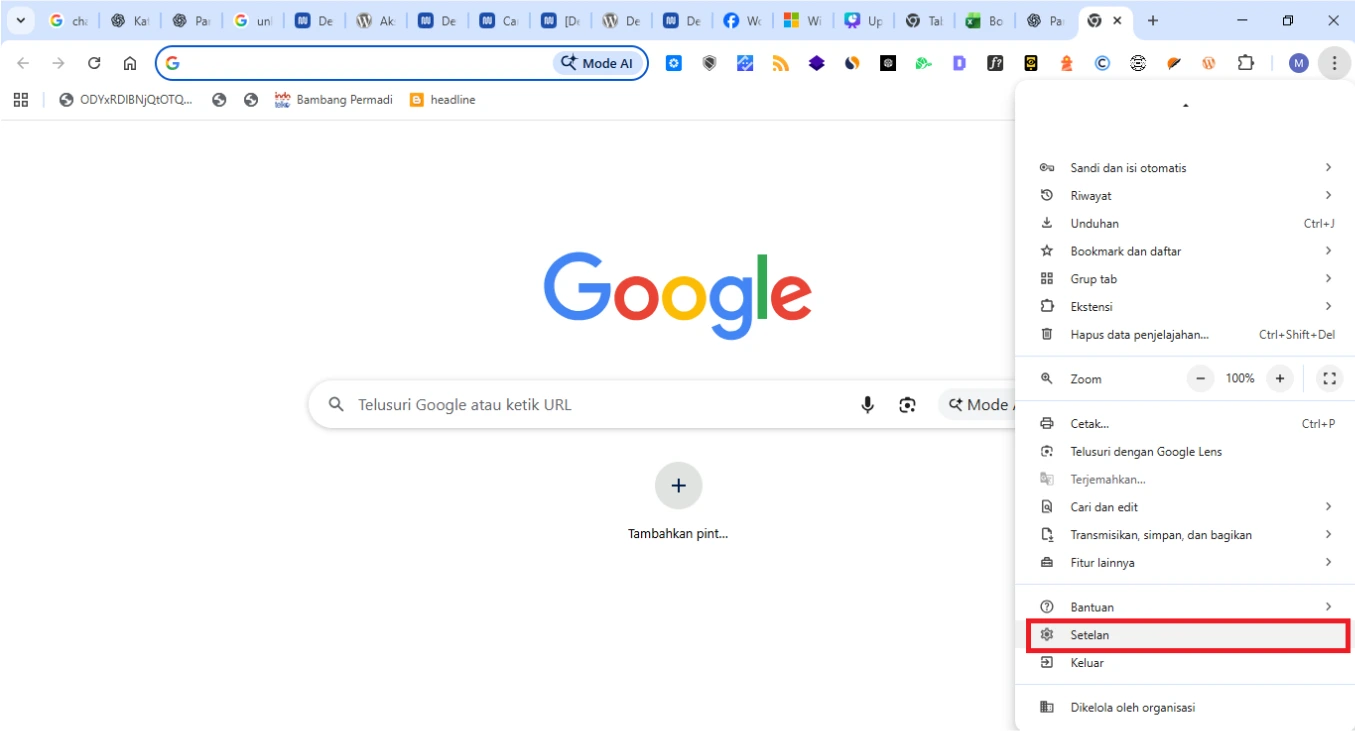Screen dimensions: 1355x731
Task: Open Unduhan from the menu
Action: (1185, 224)
